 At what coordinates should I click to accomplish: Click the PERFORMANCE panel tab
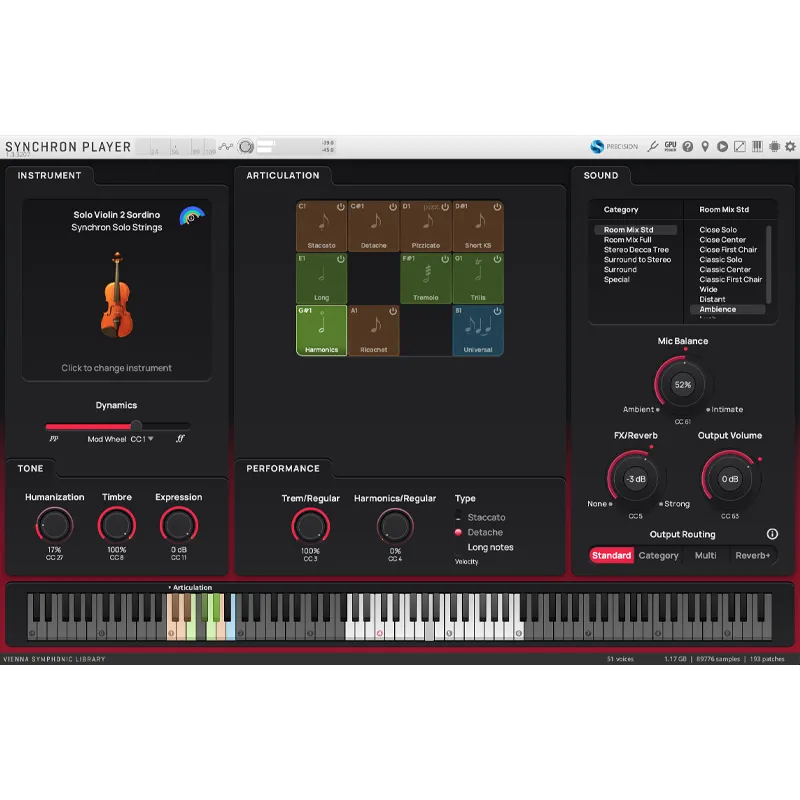tap(283, 468)
